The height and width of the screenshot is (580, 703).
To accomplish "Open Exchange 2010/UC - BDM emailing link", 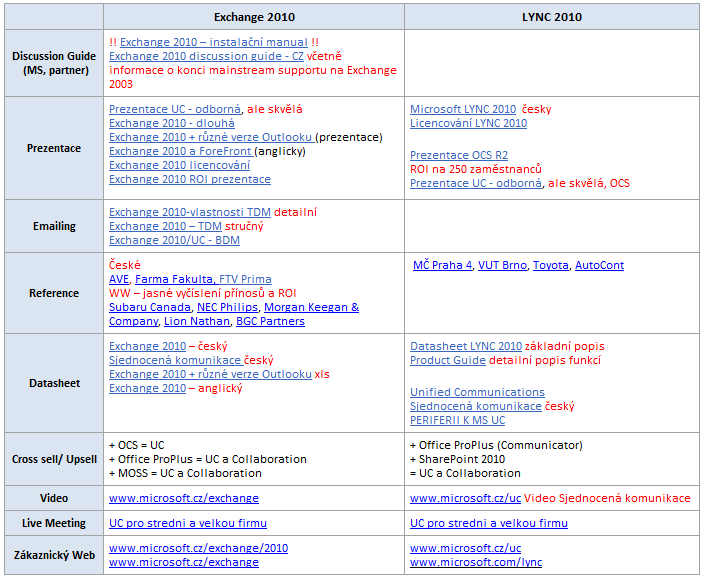I will tap(174, 240).
